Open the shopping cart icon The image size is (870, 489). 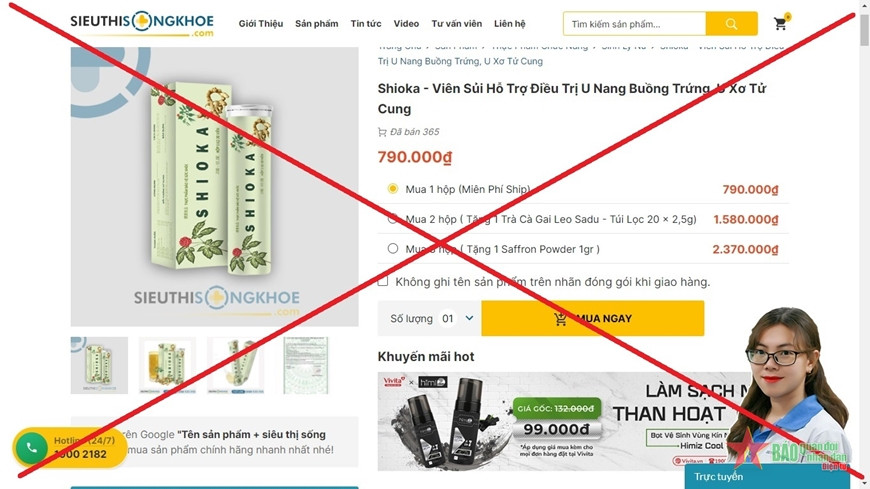780,23
